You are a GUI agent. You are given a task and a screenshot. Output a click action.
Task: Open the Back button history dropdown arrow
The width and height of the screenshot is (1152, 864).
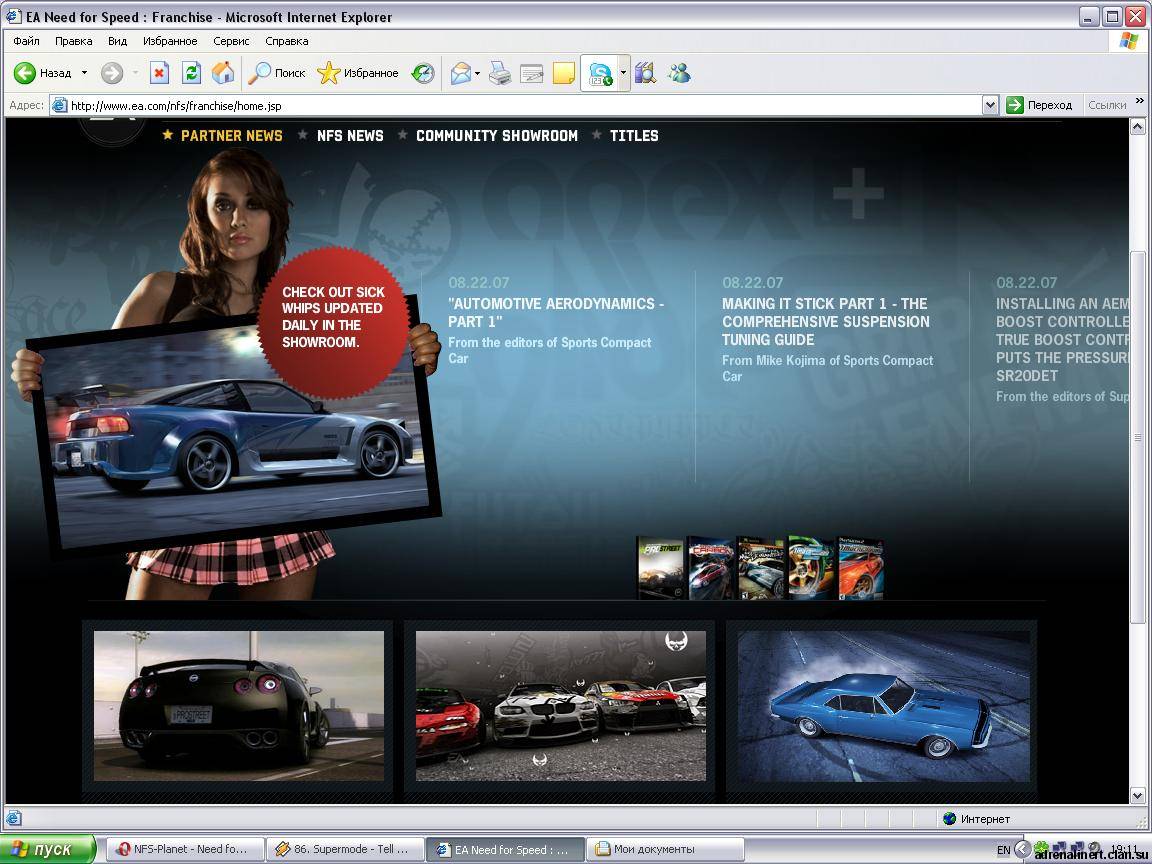pyautogui.click(x=84, y=73)
